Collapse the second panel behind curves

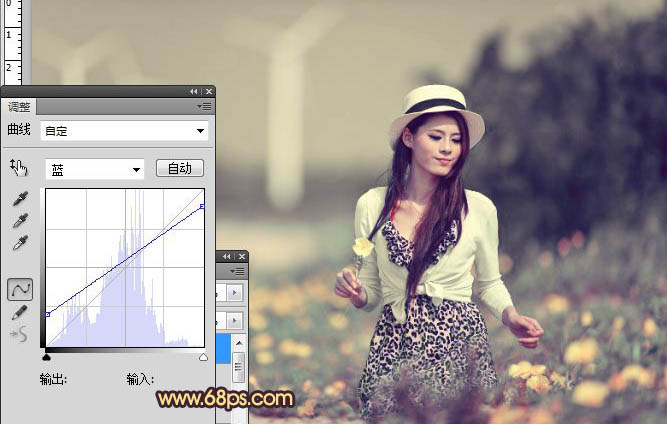pos(227,257)
